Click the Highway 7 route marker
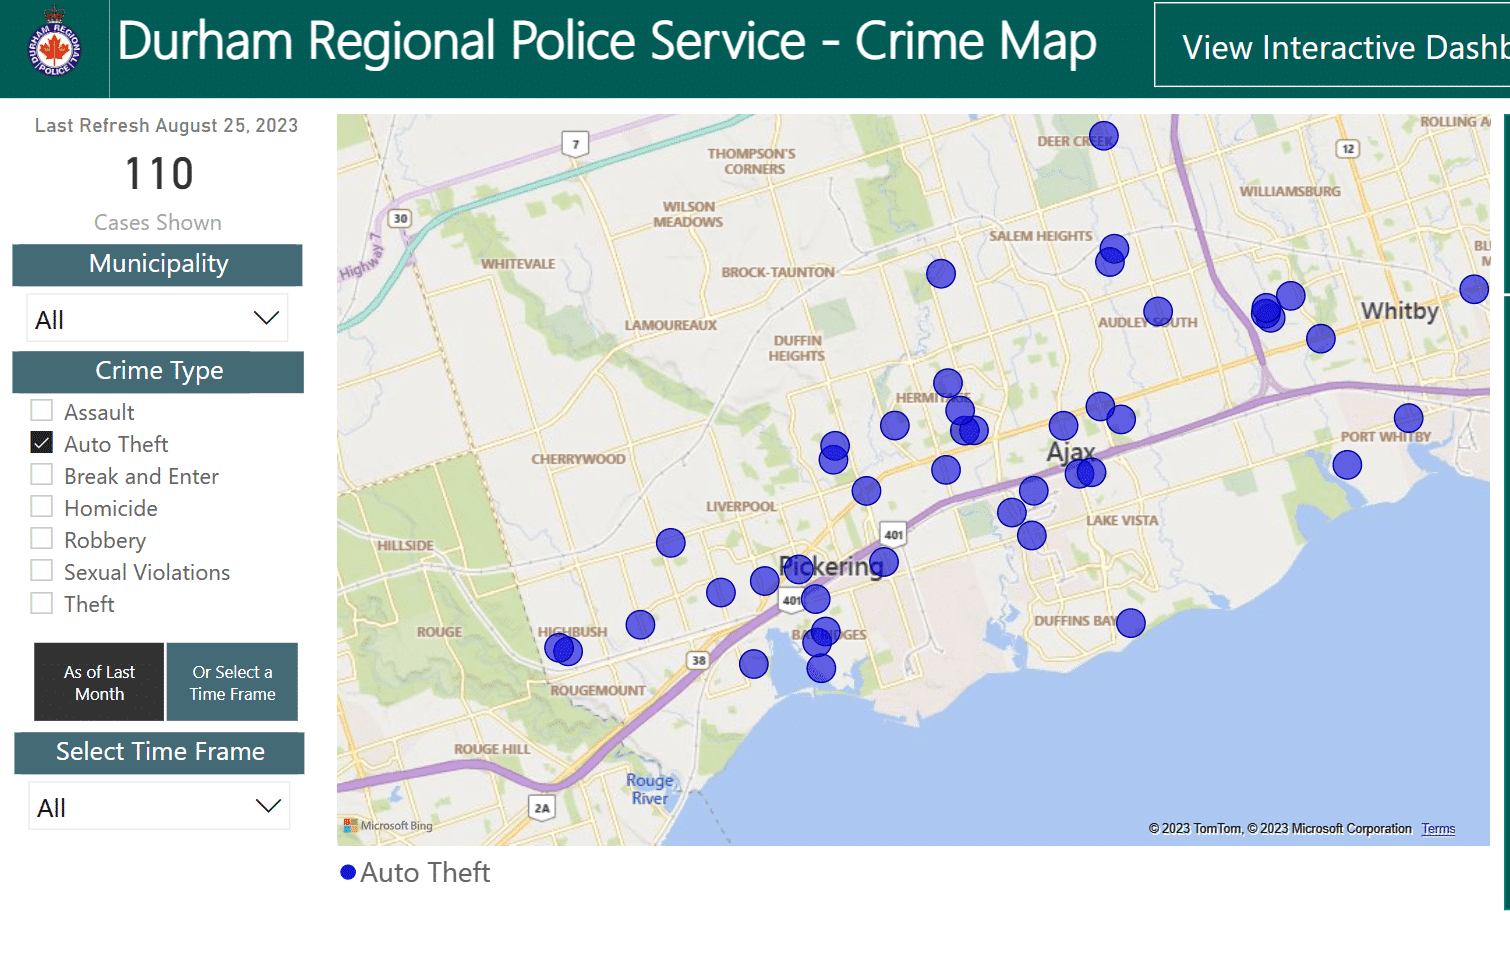The height and width of the screenshot is (964, 1510). (x=575, y=144)
